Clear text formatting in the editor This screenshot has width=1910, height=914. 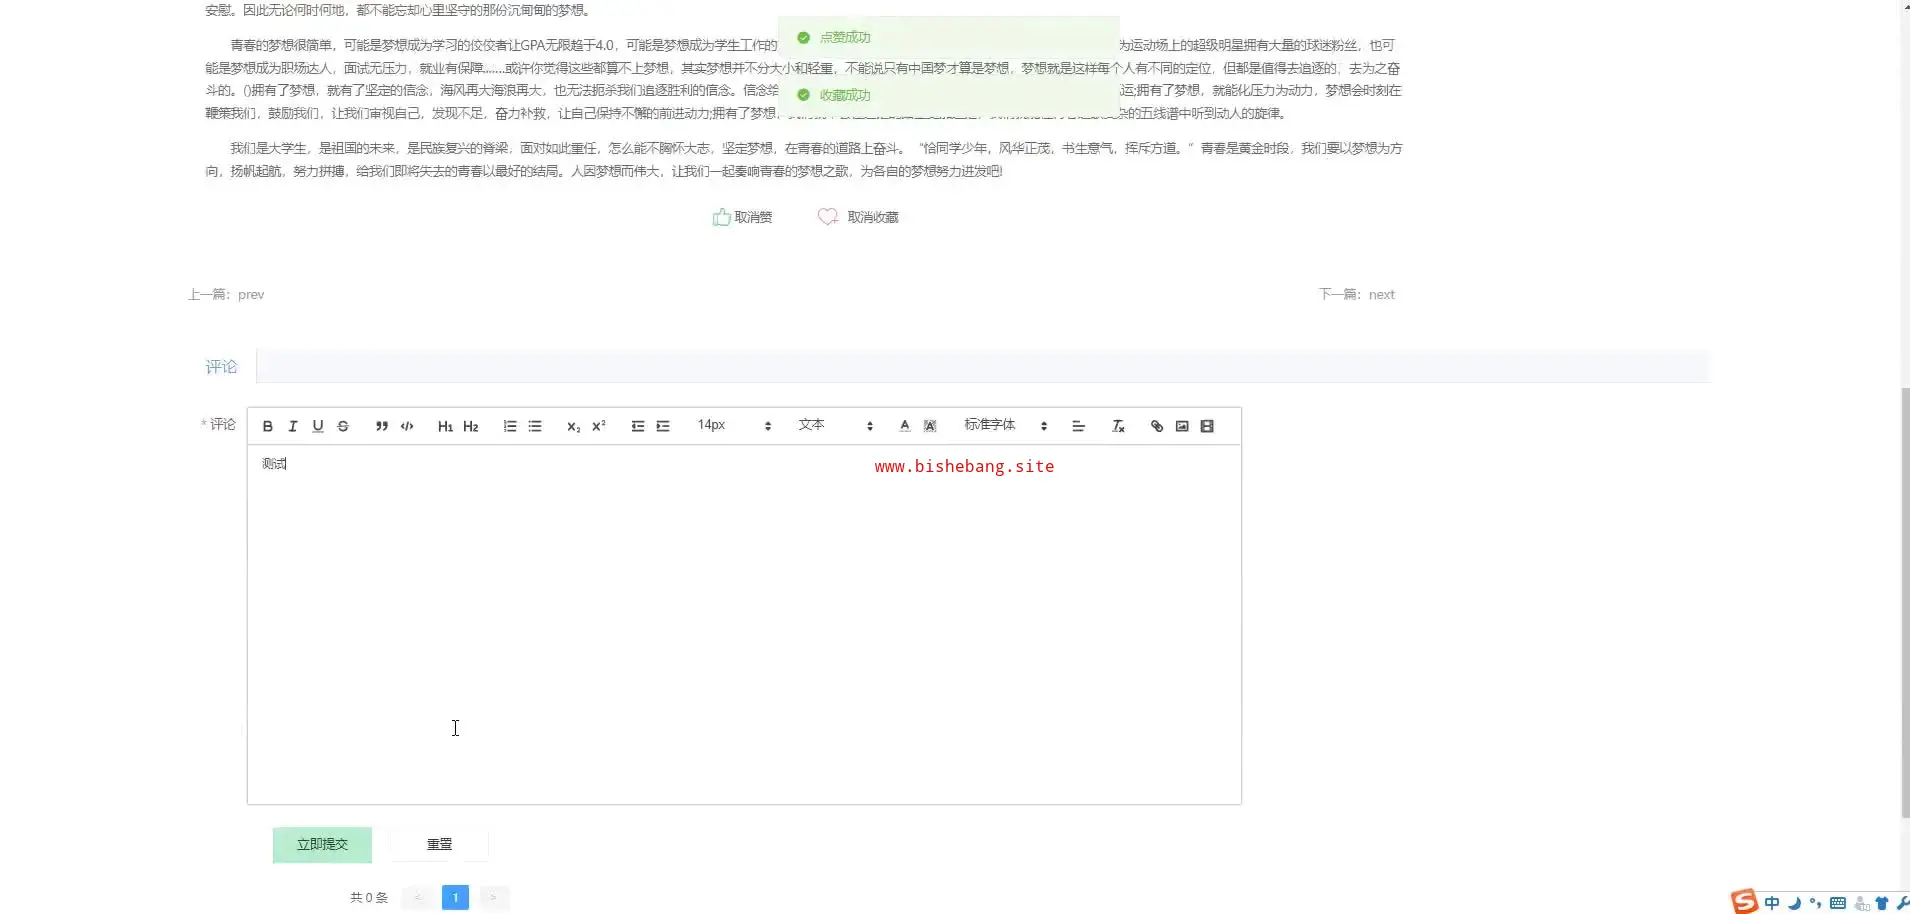(1118, 426)
